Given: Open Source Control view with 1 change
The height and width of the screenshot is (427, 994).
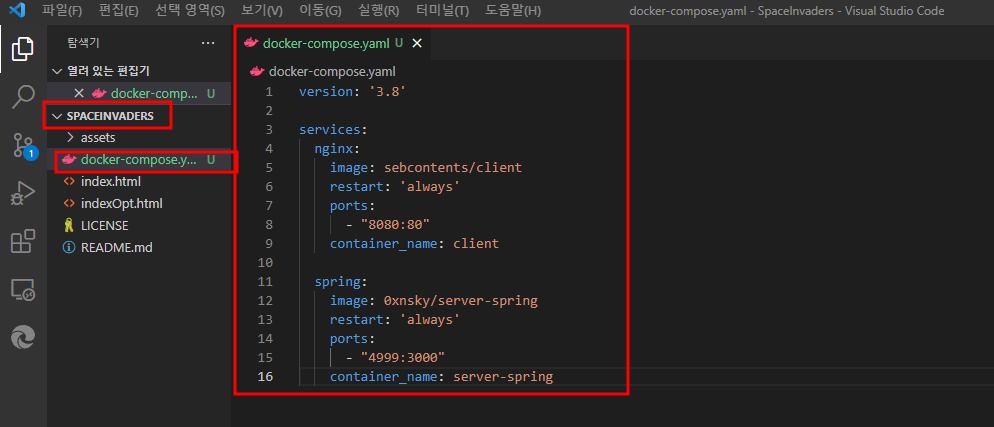Looking at the screenshot, I should pyautogui.click(x=23, y=146).
